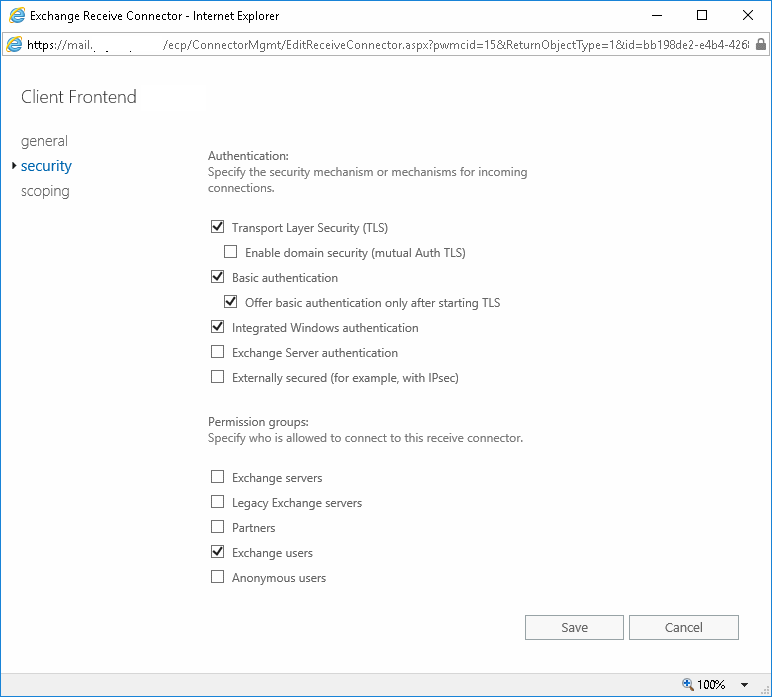Close the Exchange Receive Connector window
Viewport: 772px width, 697px height.
coord(747,15)
